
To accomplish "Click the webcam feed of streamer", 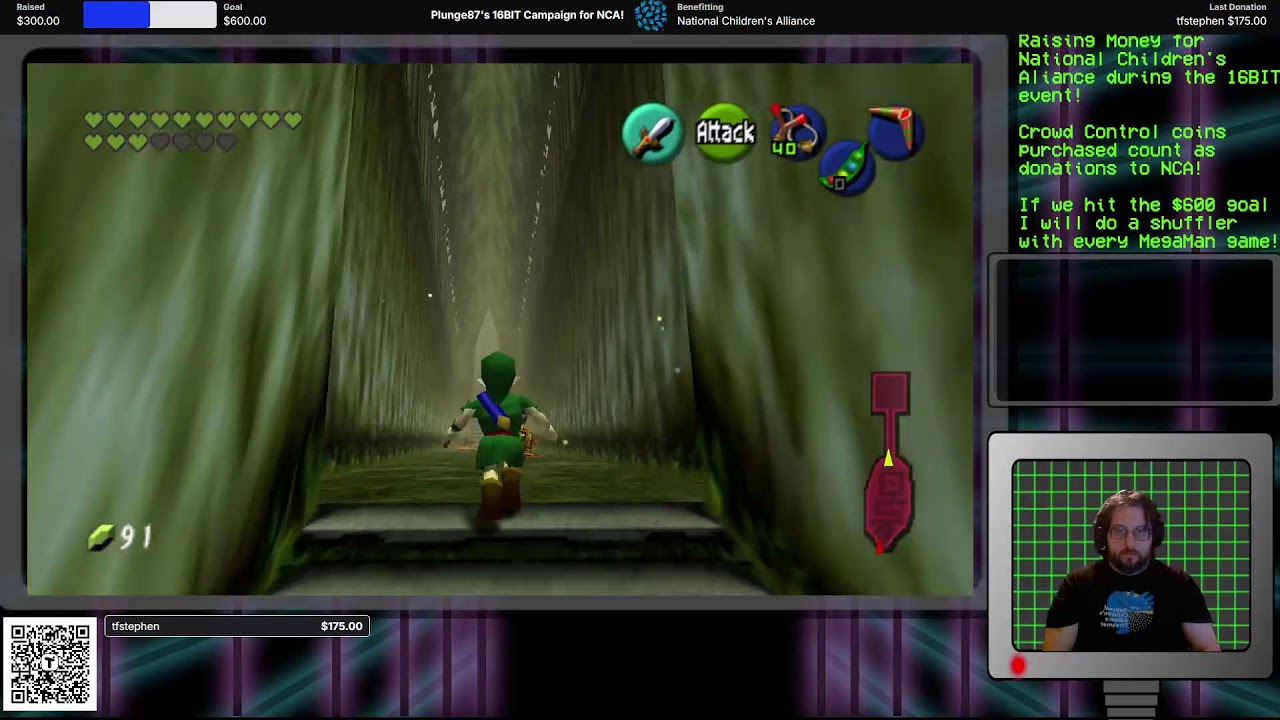I will pyautogui.click(x=1130, y=555).
